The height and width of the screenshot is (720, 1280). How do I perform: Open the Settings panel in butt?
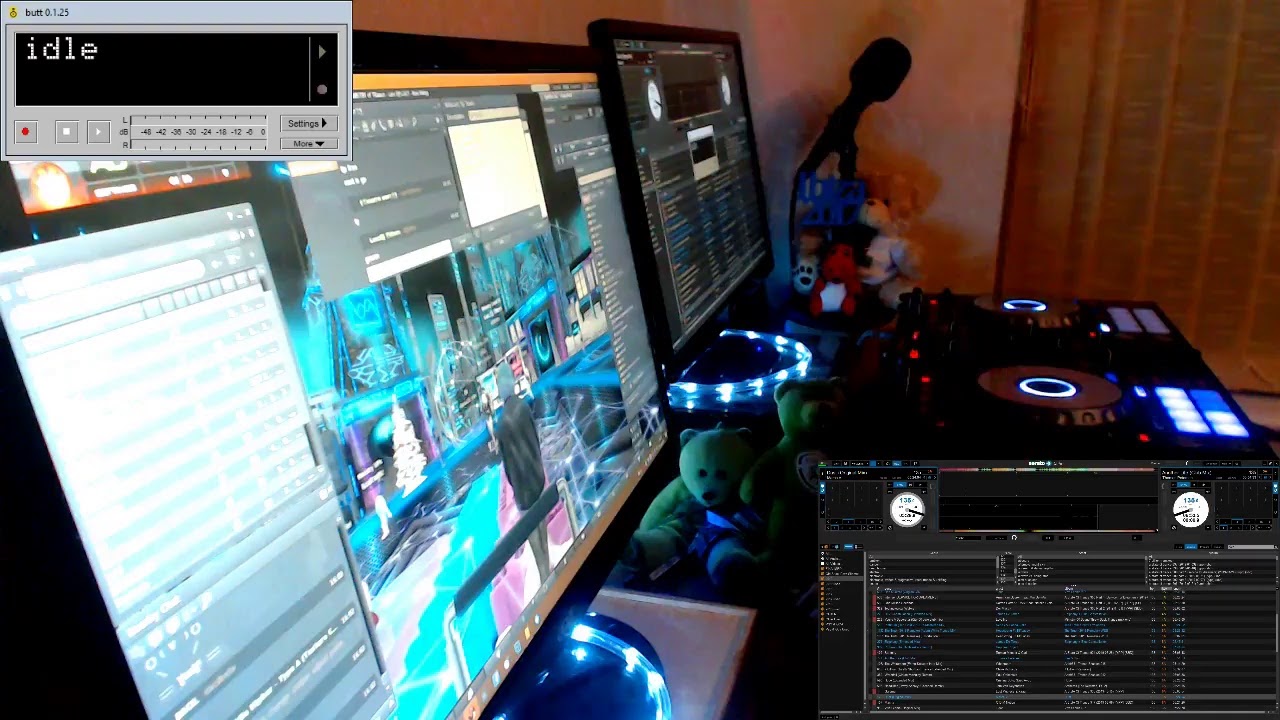tap(308, 124)
